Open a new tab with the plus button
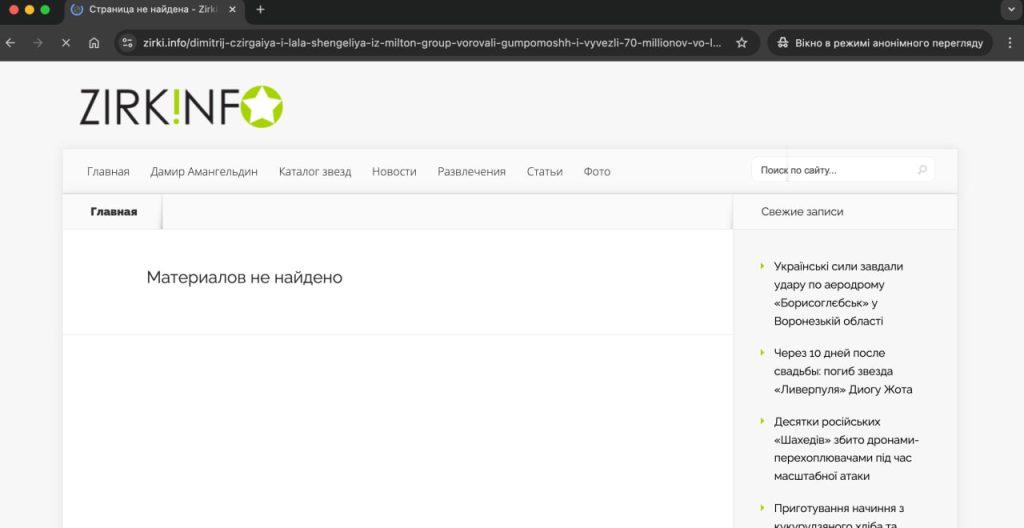Image resolution: width=1024 pixels, height=528 pixels. pos(261,10)
